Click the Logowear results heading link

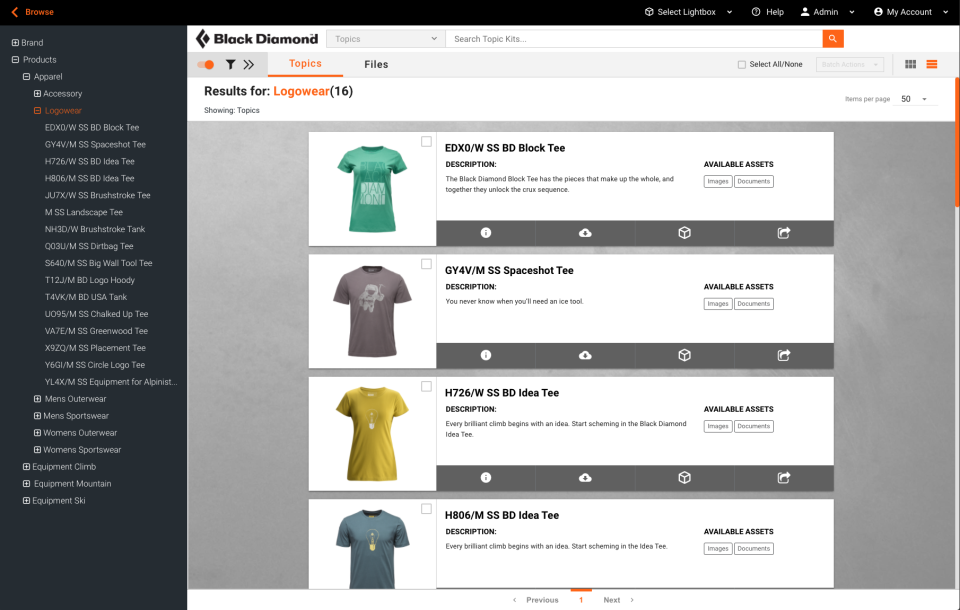(x=301, y=91)
